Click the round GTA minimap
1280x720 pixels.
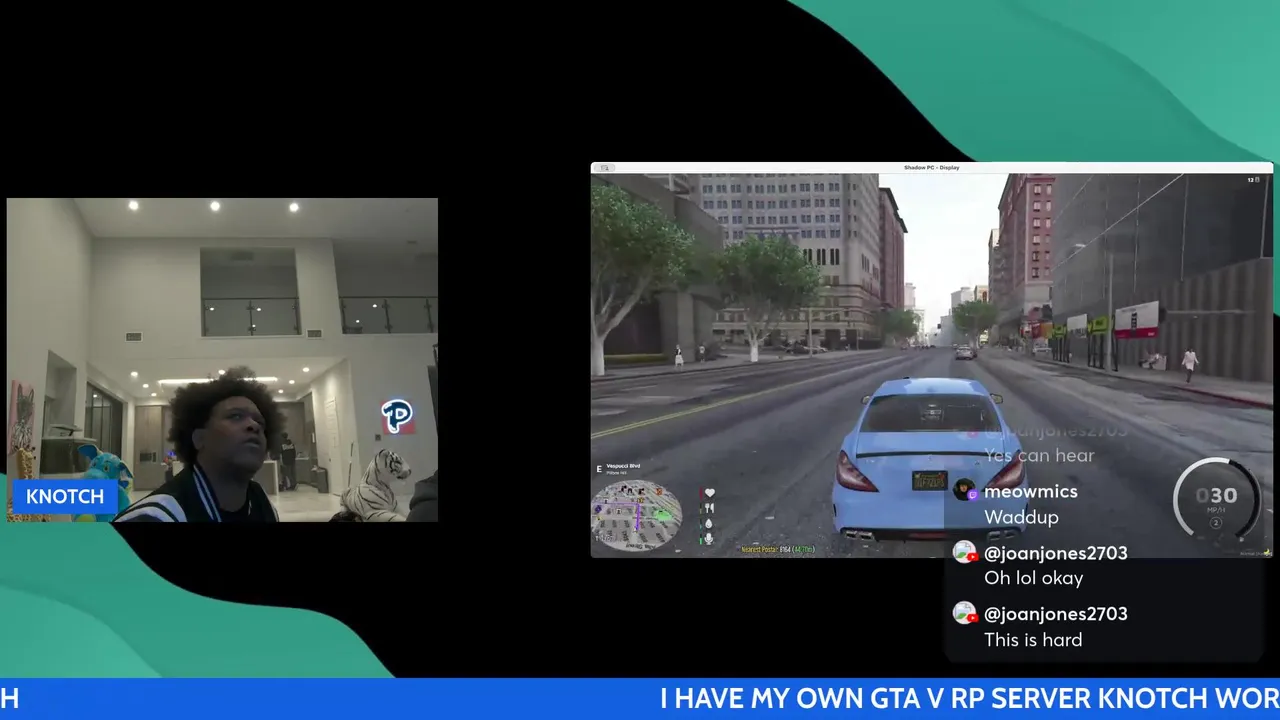[x=637, y=515]
